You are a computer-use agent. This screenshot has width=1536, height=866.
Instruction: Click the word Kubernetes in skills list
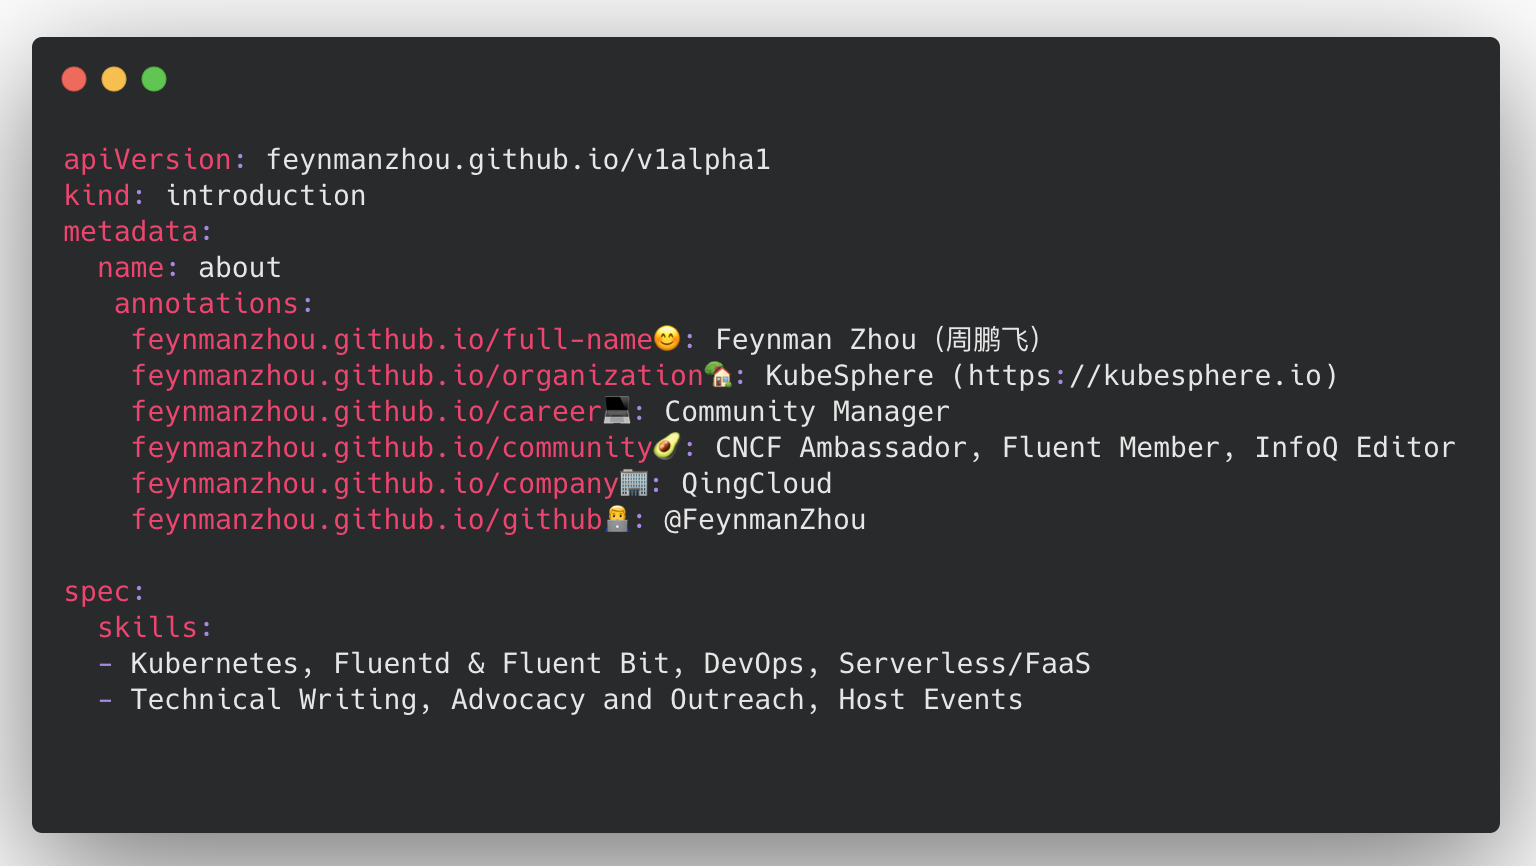click(x=215, y=664)
